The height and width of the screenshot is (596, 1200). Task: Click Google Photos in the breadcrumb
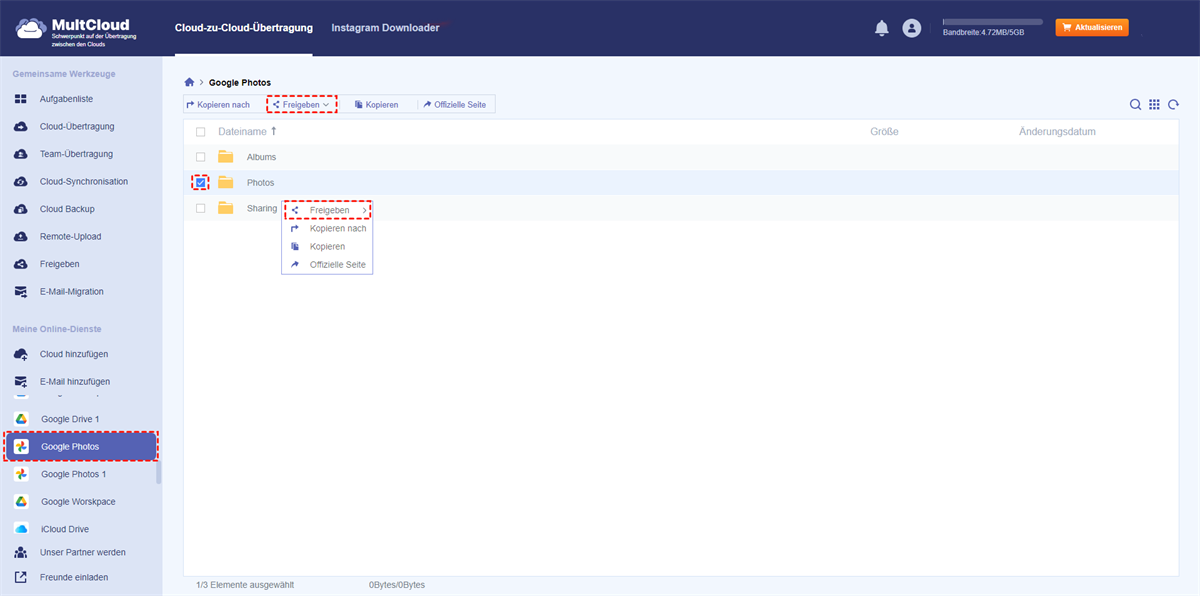[x=240, y=82]
